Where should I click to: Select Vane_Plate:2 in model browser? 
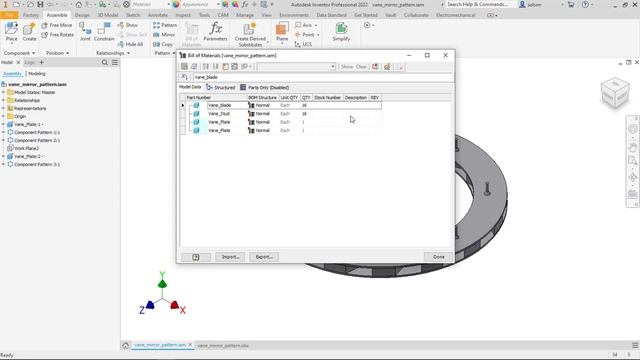pyautogui.click(x=24, y=156)
